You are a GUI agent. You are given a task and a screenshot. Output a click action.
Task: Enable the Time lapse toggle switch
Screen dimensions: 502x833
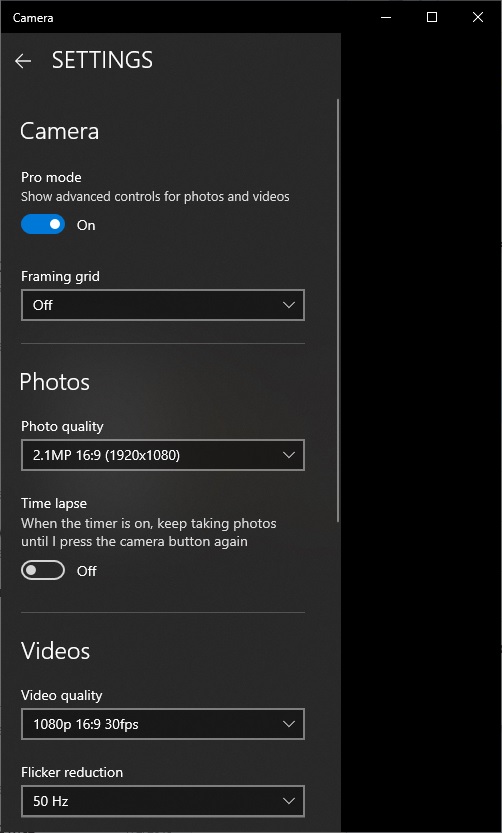(x=43, y=571)
